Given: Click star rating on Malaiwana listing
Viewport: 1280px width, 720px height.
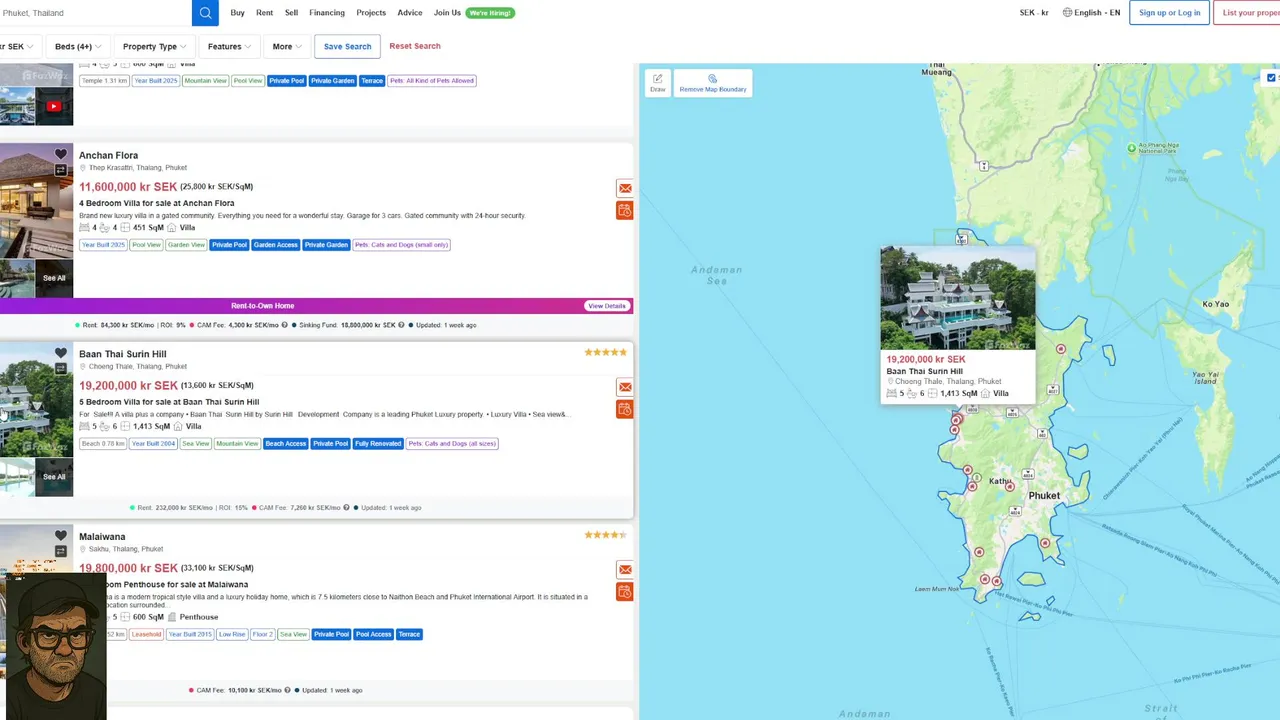Looking at the screenshot, I should pos(606,535).
